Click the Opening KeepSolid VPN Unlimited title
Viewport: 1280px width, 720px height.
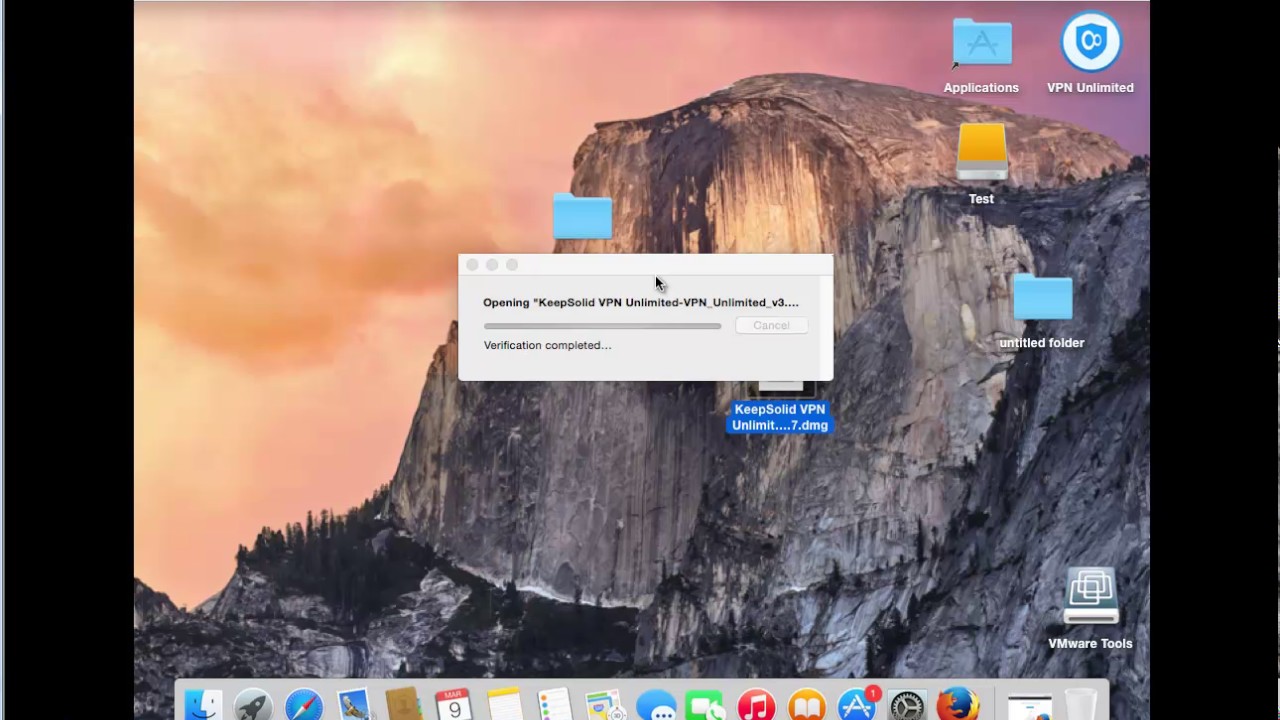[x=640, y=302]
